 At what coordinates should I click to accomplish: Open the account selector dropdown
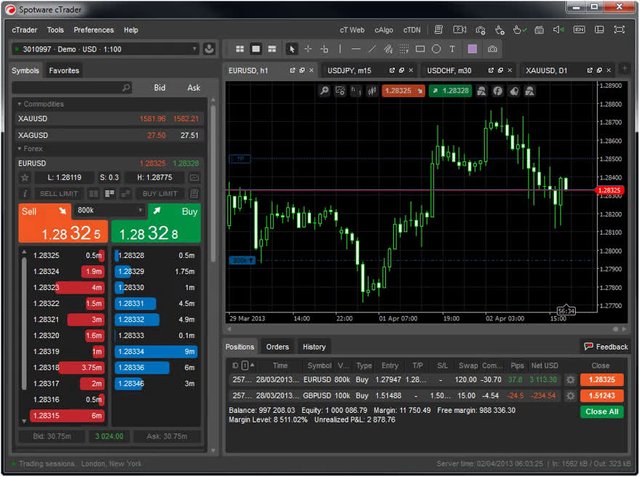point(105,48)
